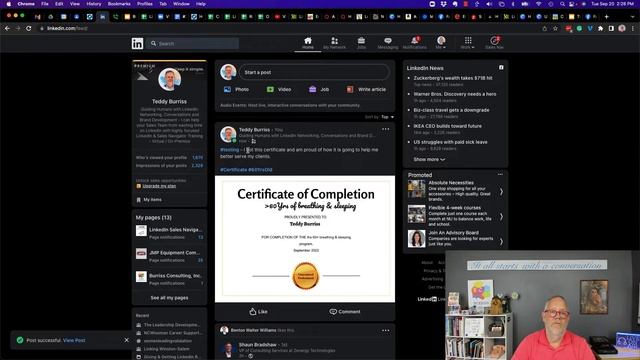Open the Notifications bell icon

pyautogui.click(x=415, y=43)
